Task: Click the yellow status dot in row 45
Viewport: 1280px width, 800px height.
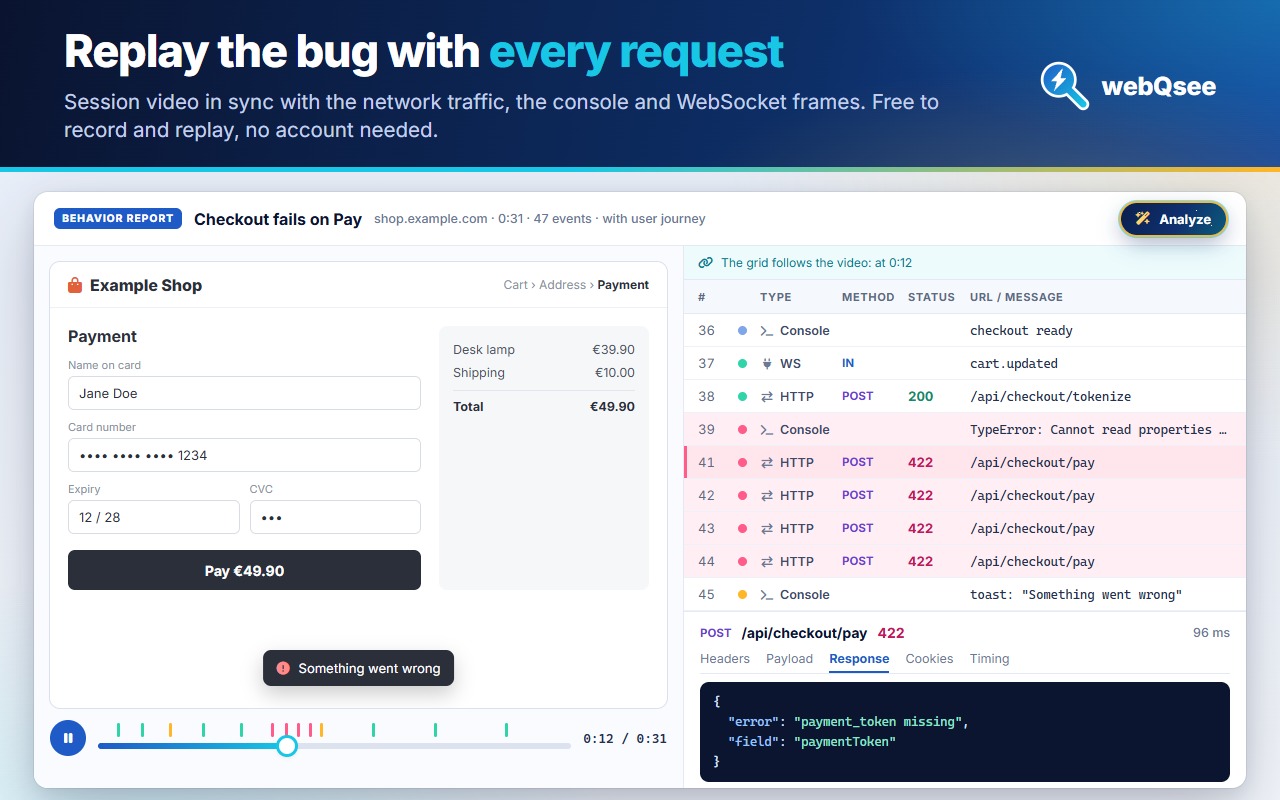Action: pyautogui.click(x=742, y=595)
